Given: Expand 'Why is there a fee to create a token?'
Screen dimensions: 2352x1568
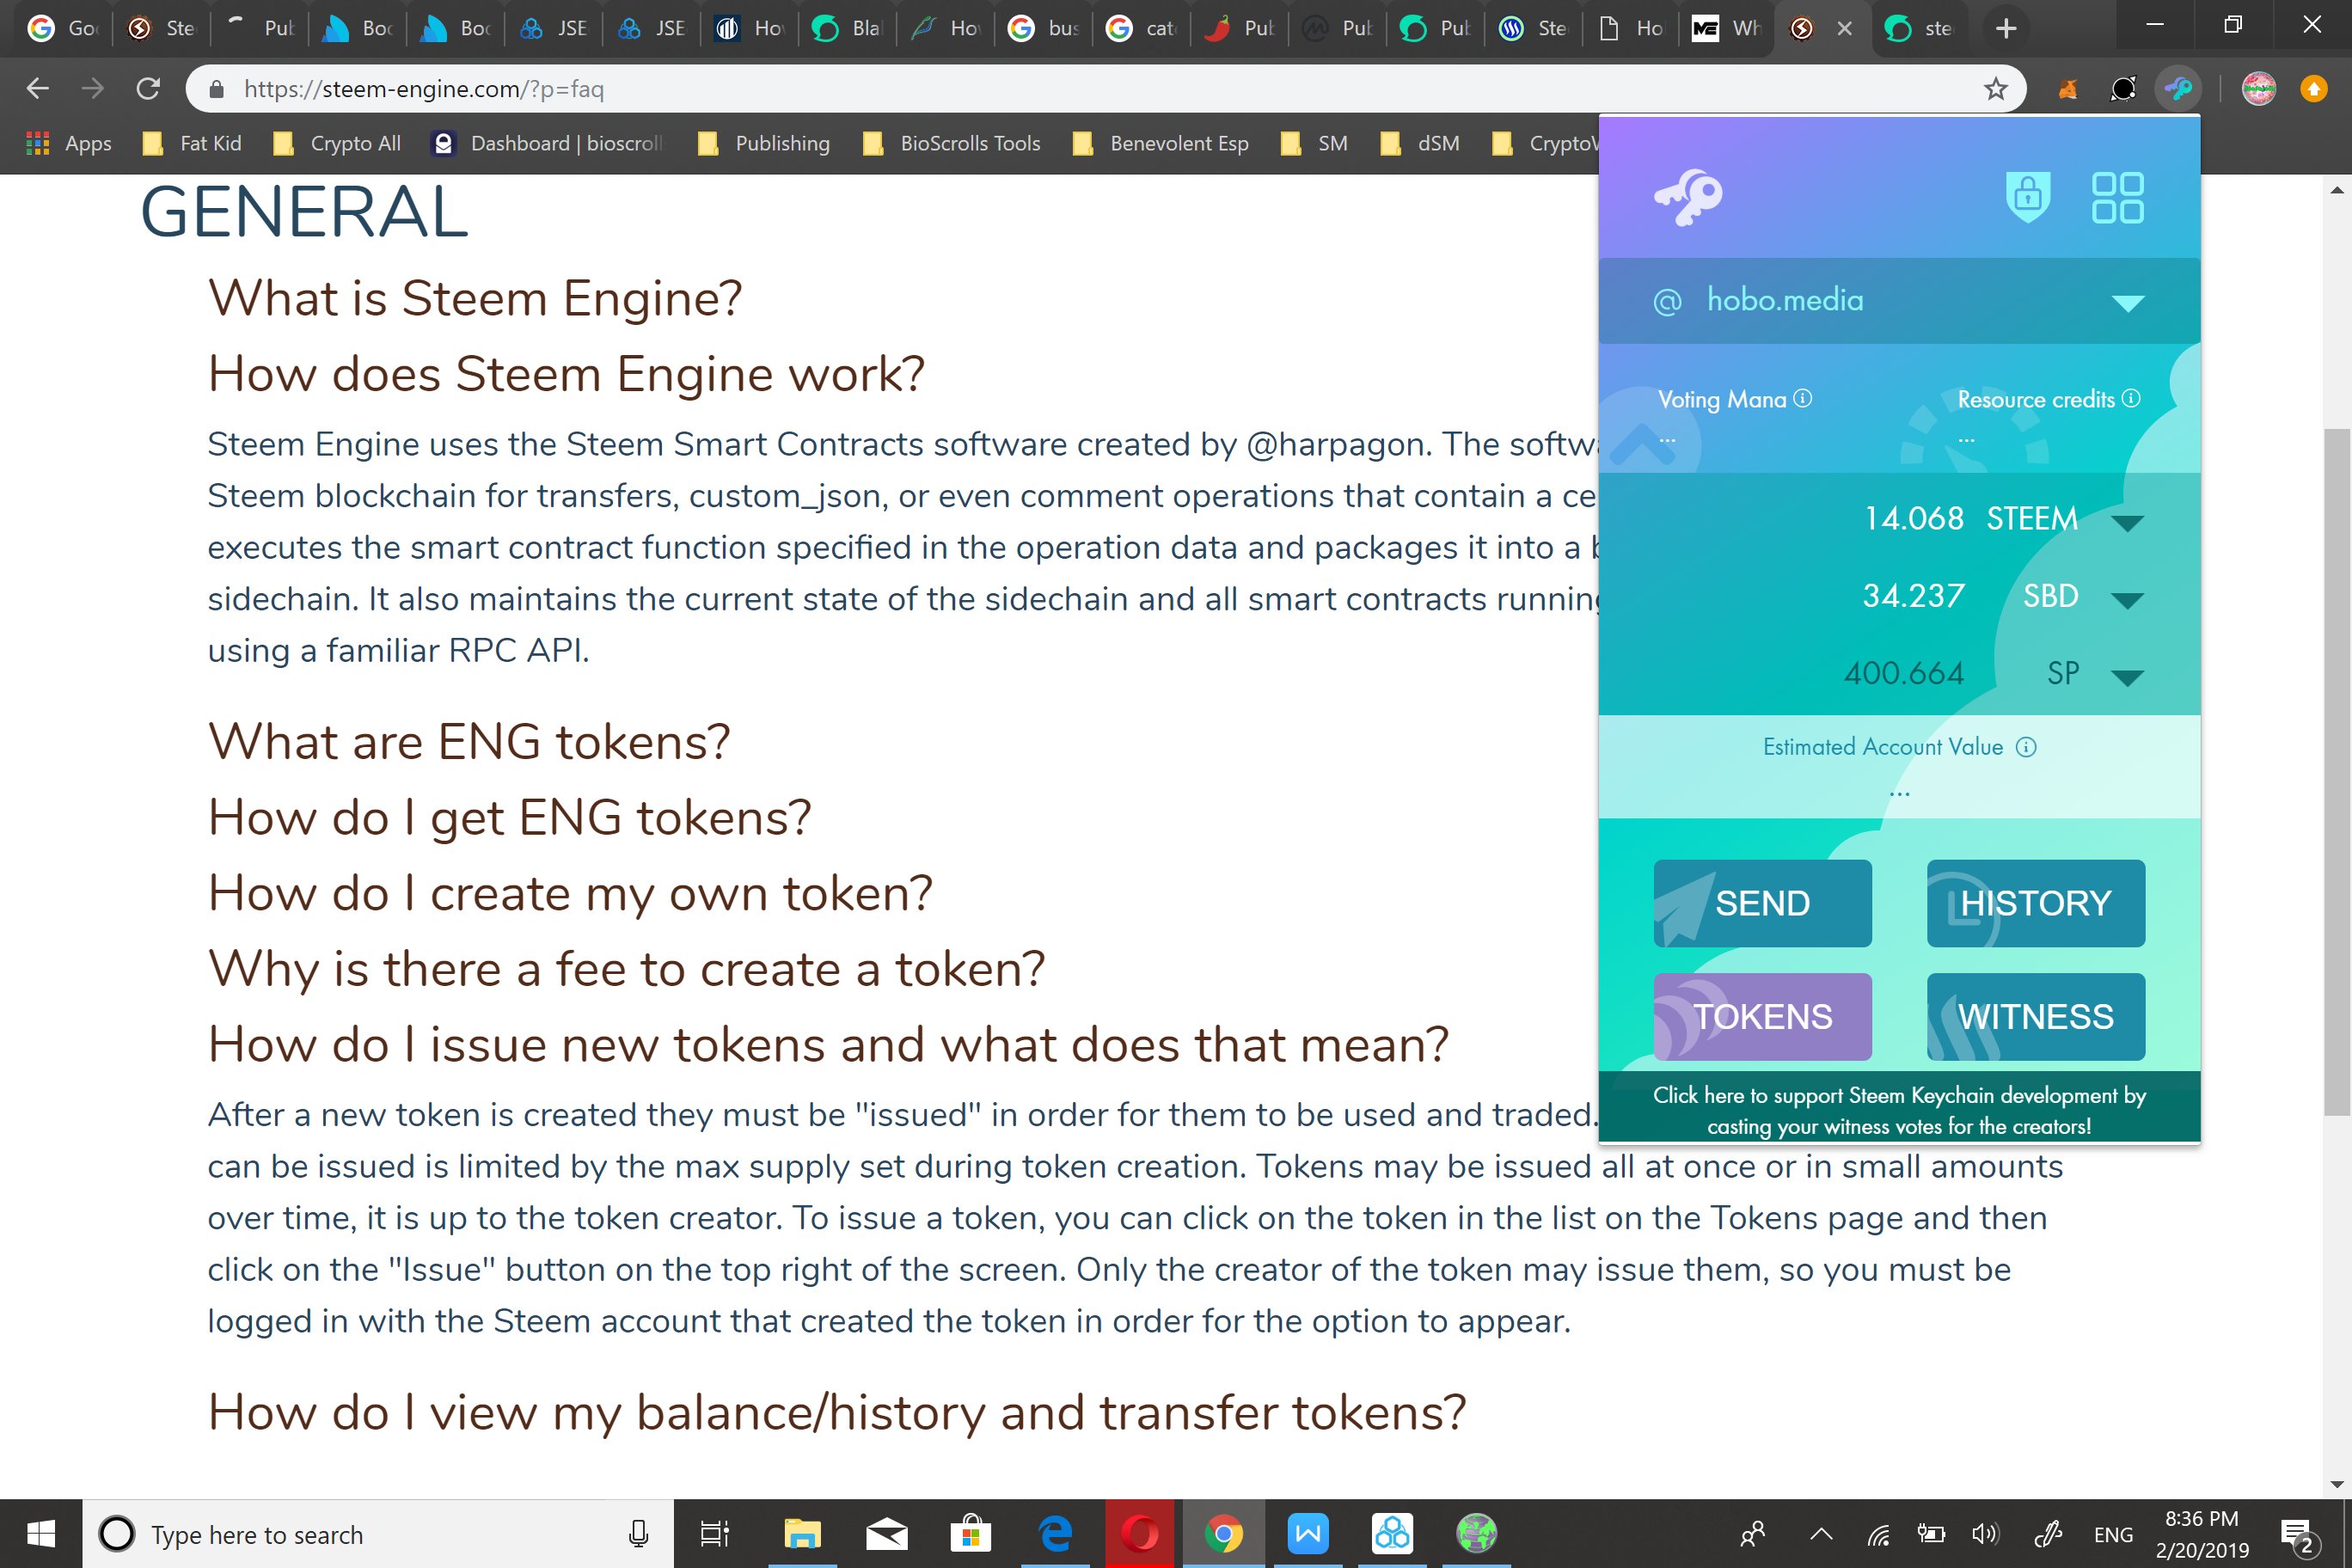Looking at the screenshot, I should click(626, 969).
